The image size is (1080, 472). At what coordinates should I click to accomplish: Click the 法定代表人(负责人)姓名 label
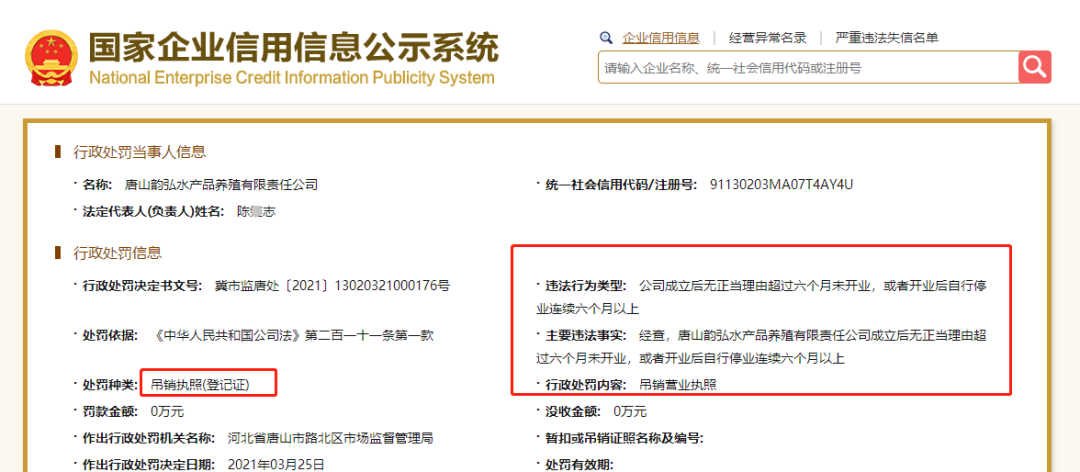153,212
